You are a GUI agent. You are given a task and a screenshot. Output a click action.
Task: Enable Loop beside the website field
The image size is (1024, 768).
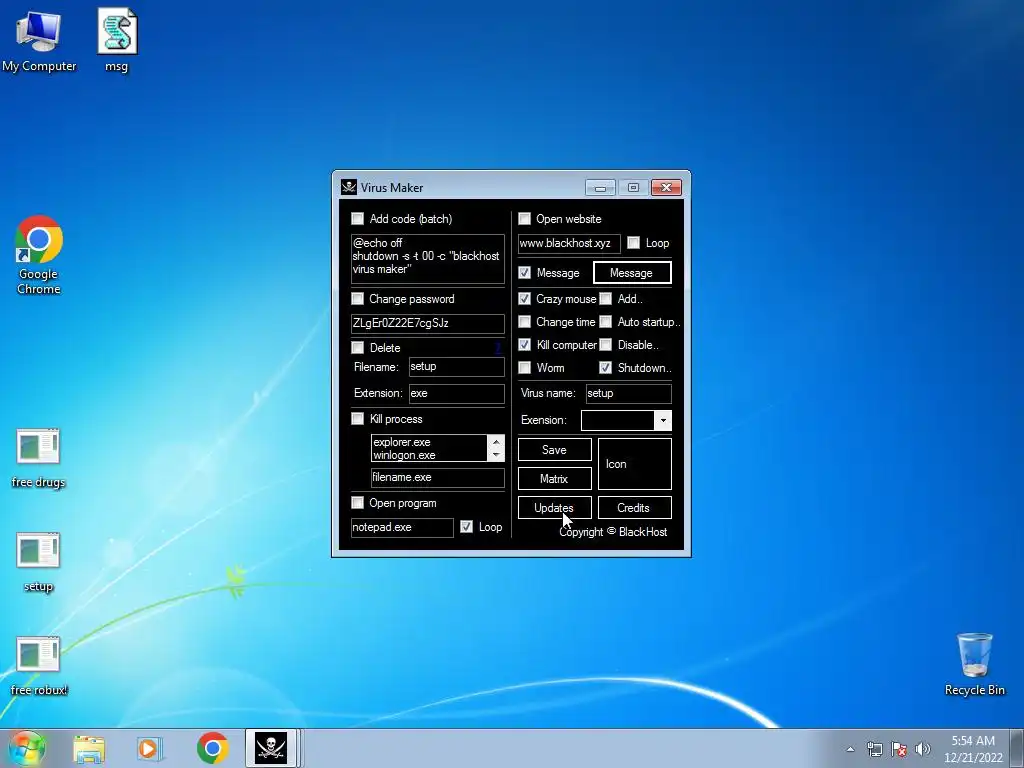(633, 243)
